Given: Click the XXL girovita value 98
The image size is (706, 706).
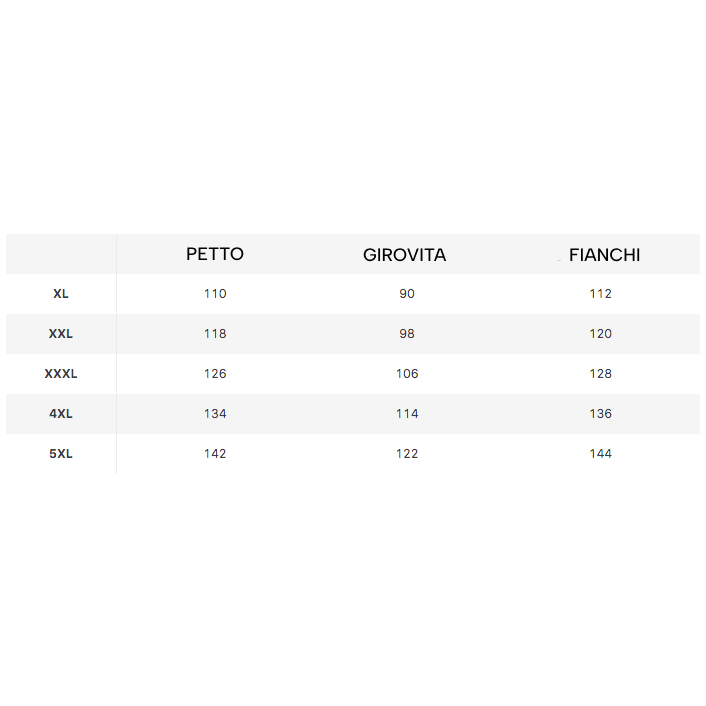Looking at the screenshot, I should click(x=407, y=334).
